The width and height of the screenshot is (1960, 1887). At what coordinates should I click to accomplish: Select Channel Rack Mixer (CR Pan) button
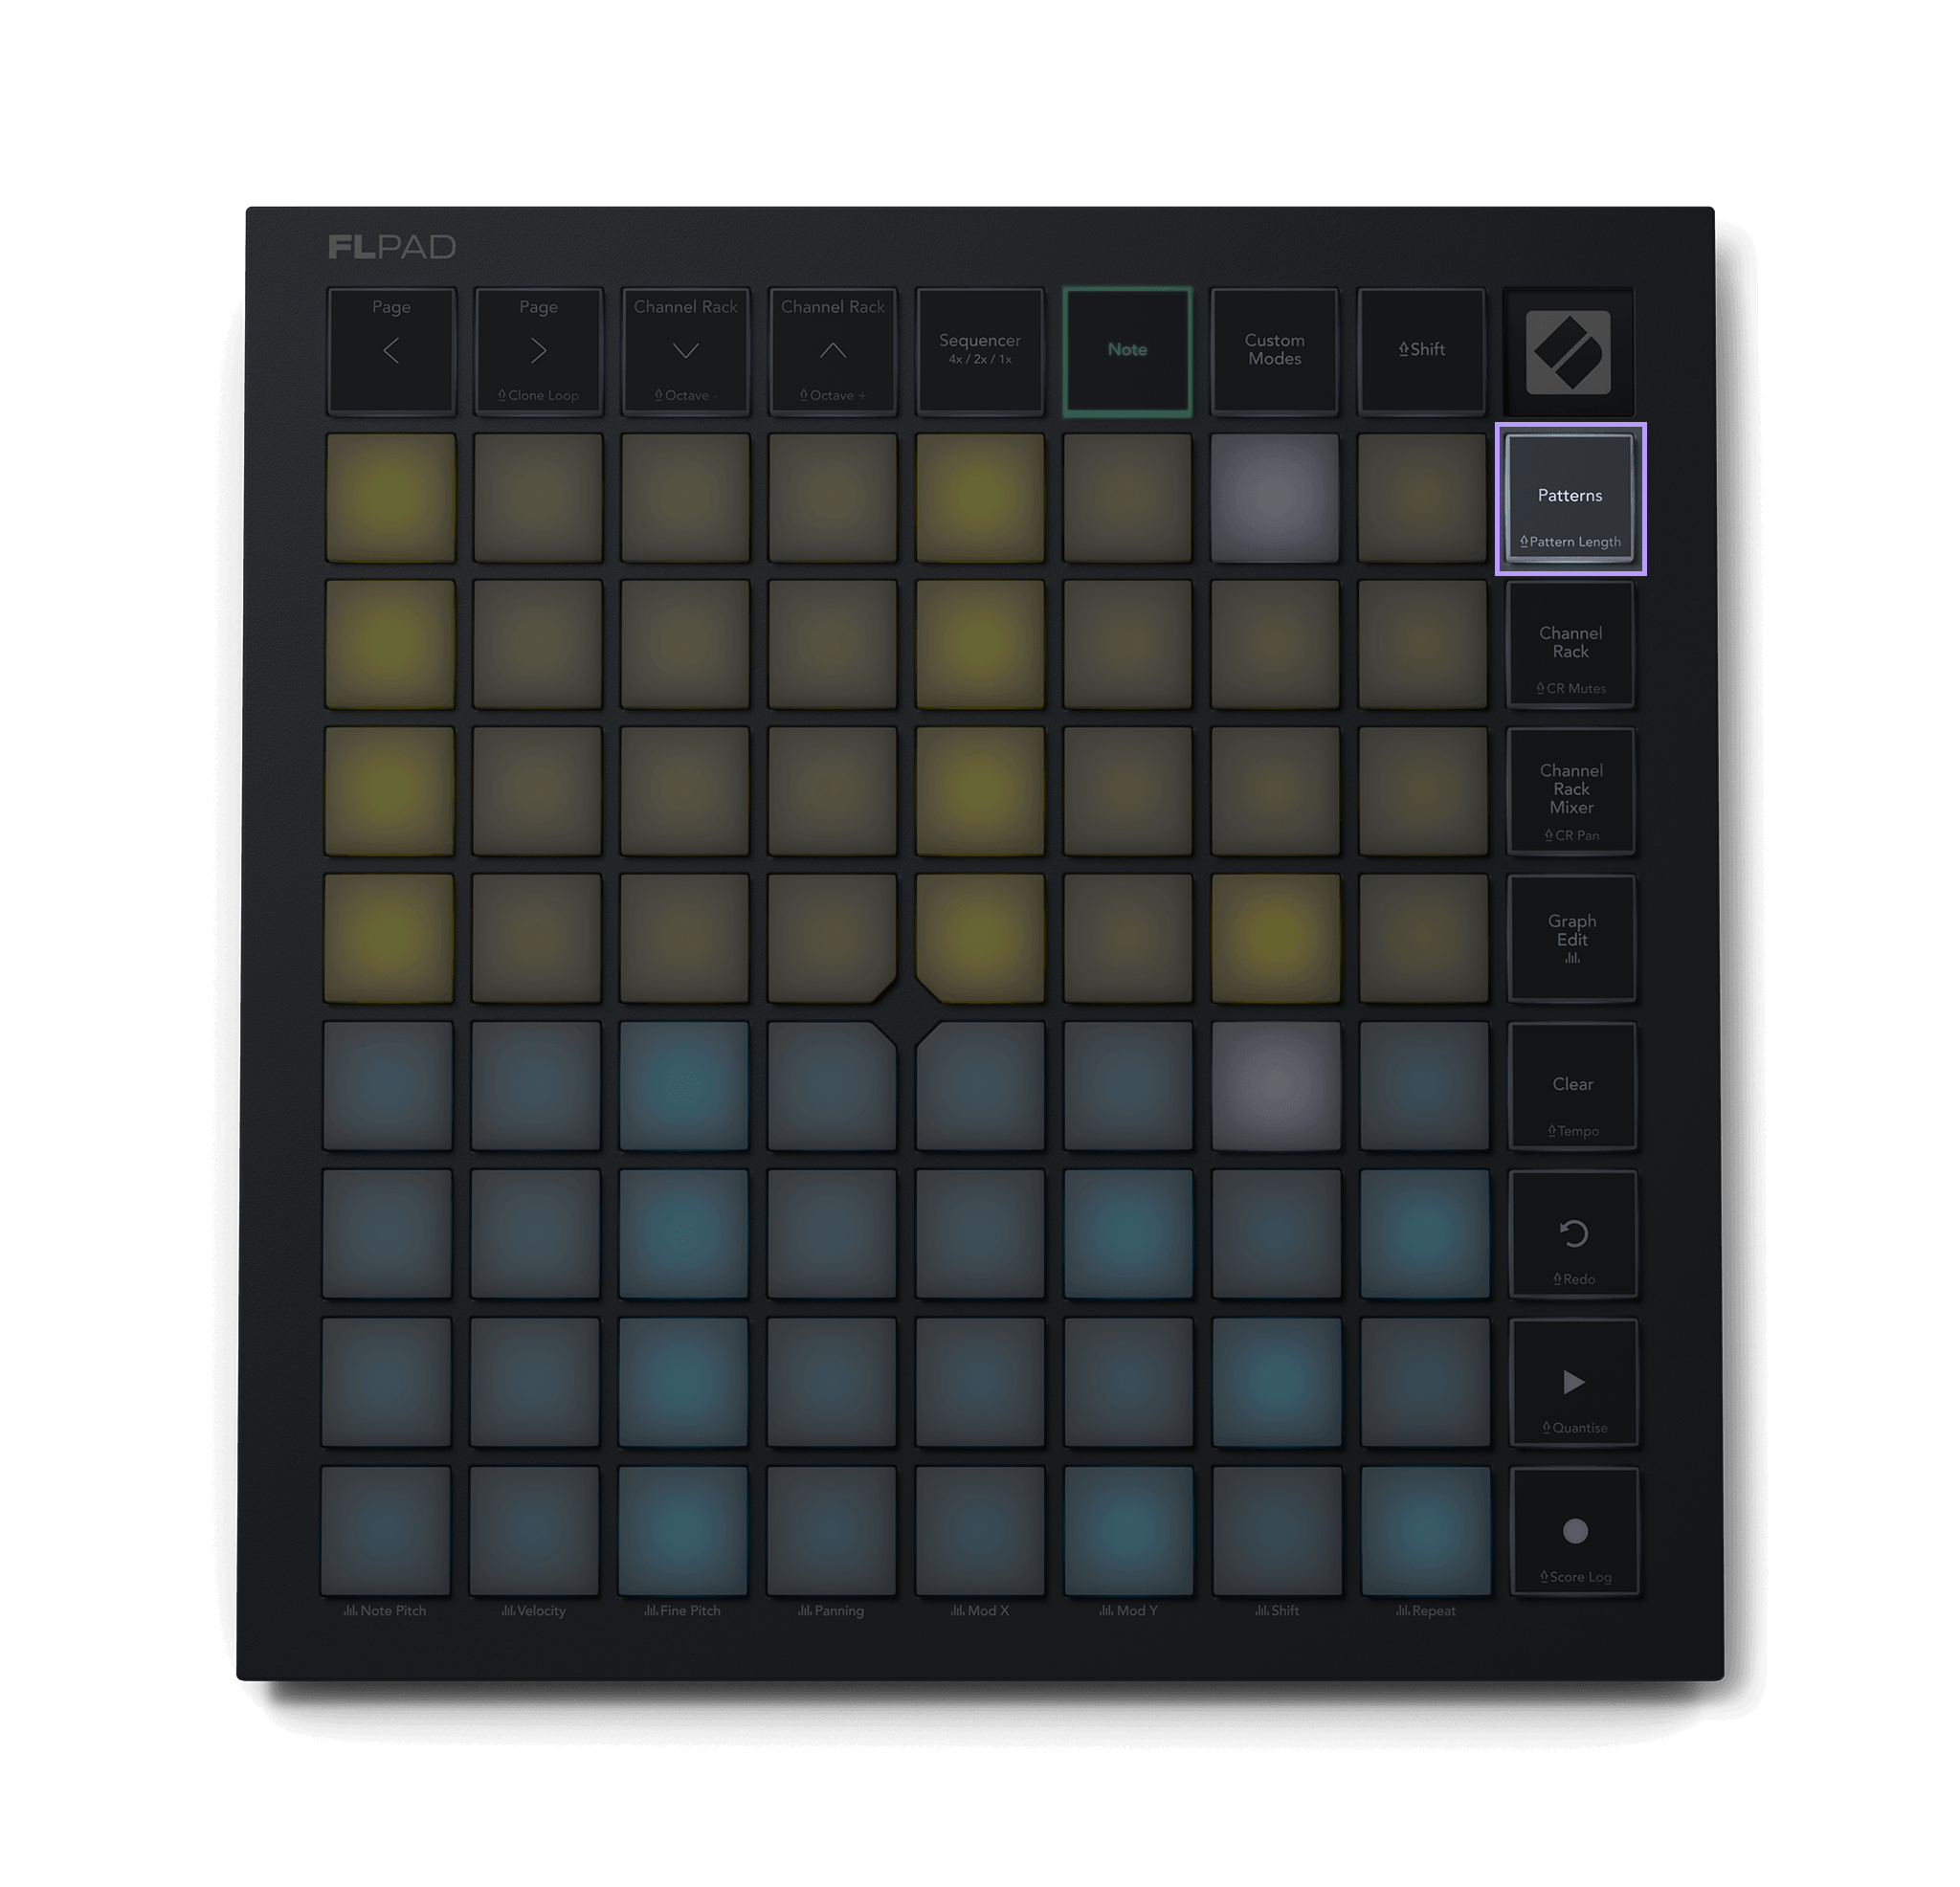coord(1572,791)
